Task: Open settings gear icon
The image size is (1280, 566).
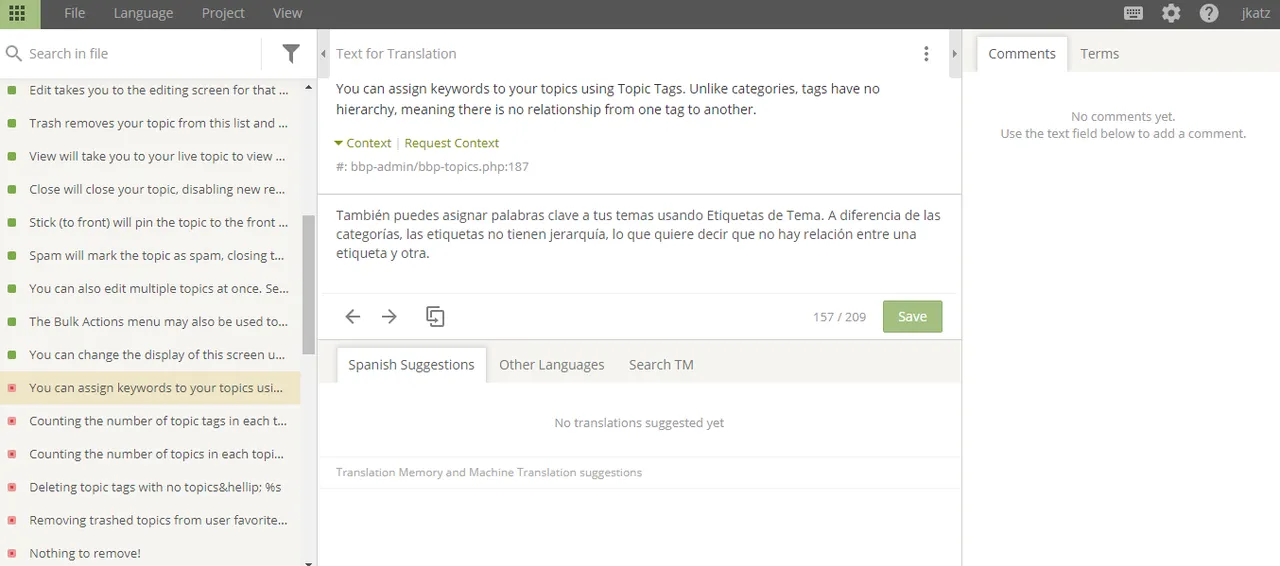Action: [1171, 14]
